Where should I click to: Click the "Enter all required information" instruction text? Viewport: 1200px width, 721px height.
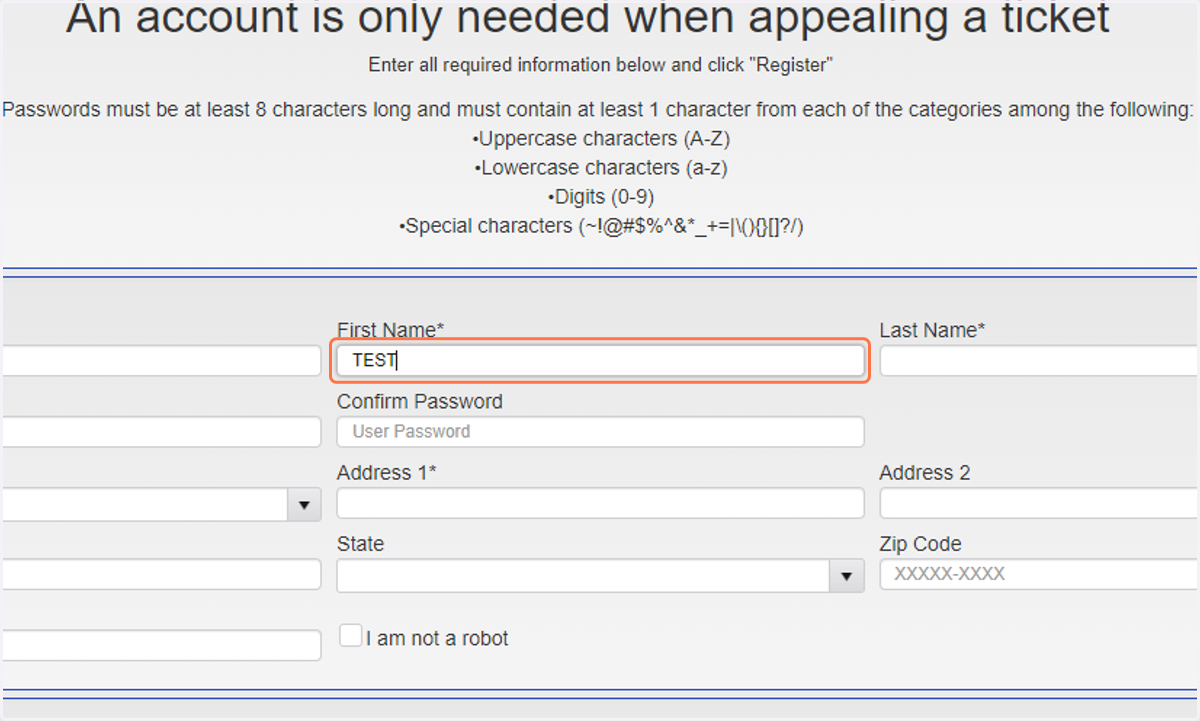[x=601, y=66]
